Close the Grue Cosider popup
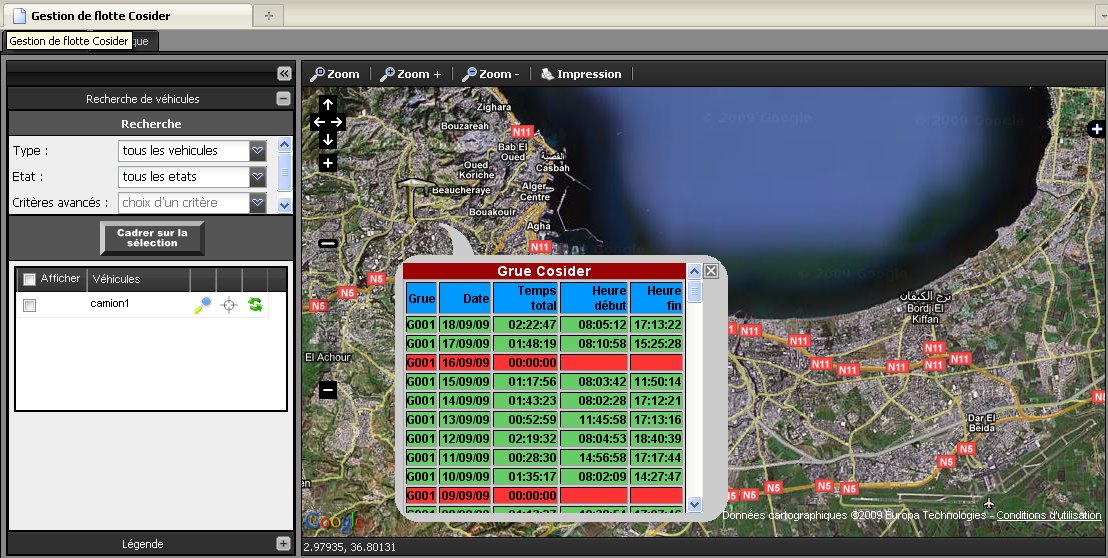1108x558 pixels. tap(711, 271)
